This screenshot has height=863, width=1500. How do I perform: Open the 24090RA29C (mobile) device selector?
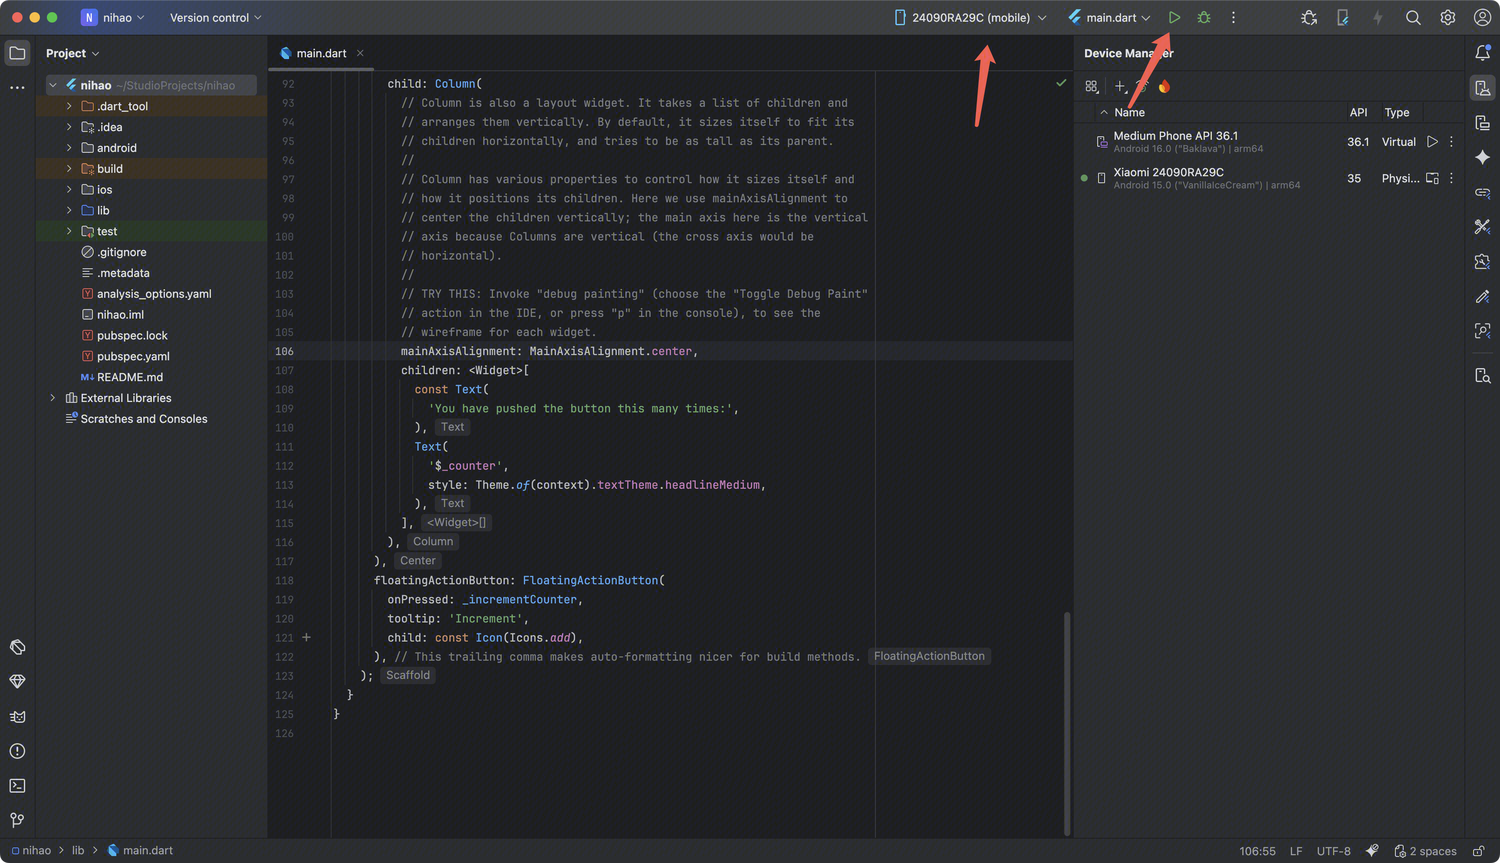click(x=969, y=18)
